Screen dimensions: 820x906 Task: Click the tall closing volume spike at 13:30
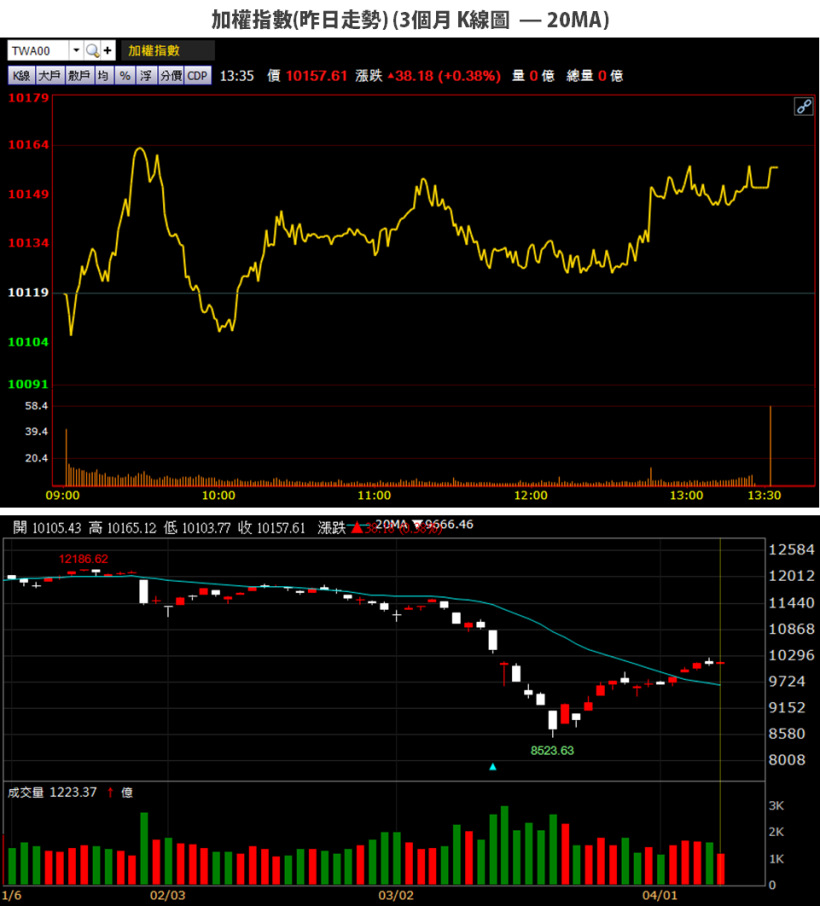[x=770, y=445]
